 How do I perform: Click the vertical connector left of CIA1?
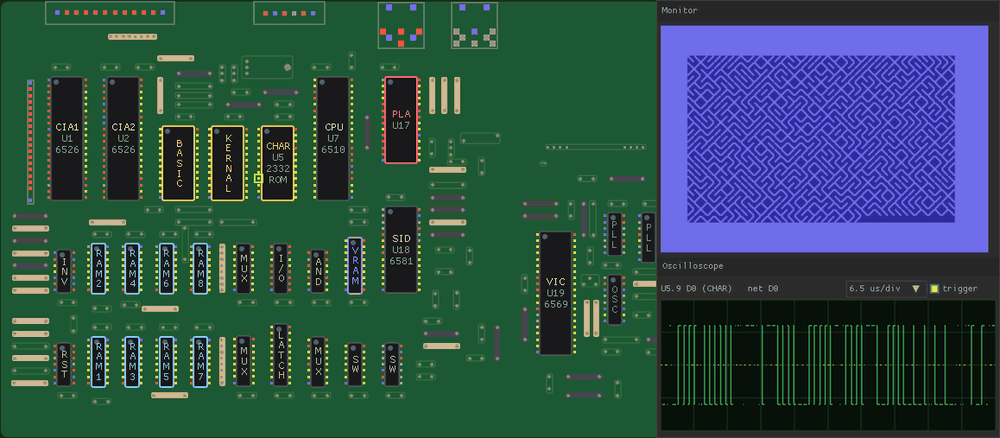[30, 142]
